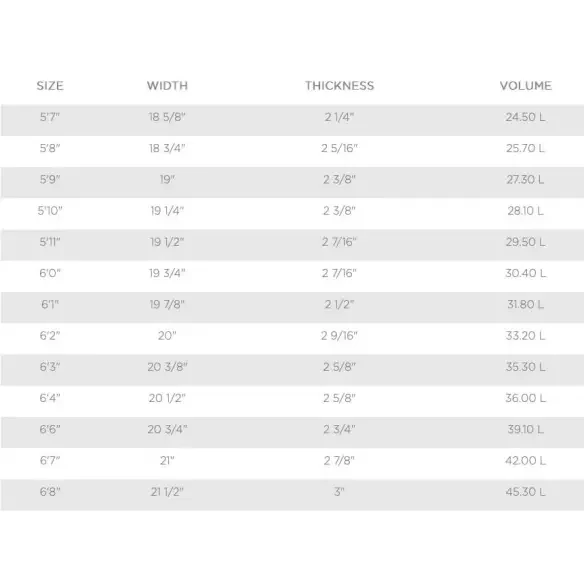
Task: Click the 6'6" size cell
Action: [x=50, y=430]
